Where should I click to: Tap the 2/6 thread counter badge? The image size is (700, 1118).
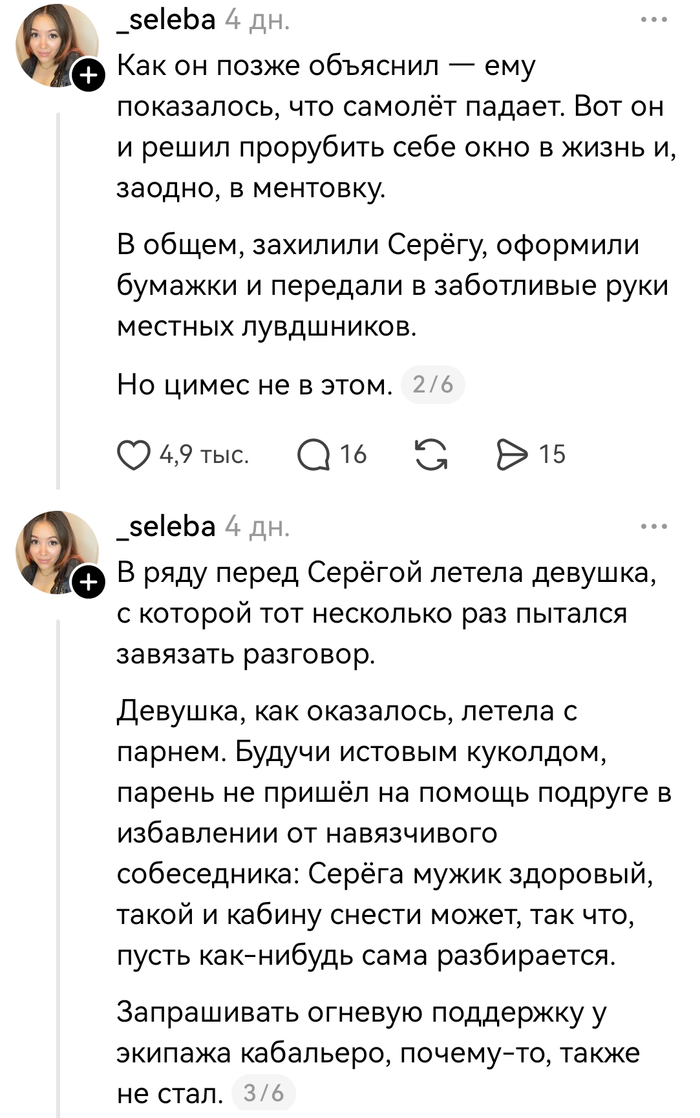tap(432, 385)
